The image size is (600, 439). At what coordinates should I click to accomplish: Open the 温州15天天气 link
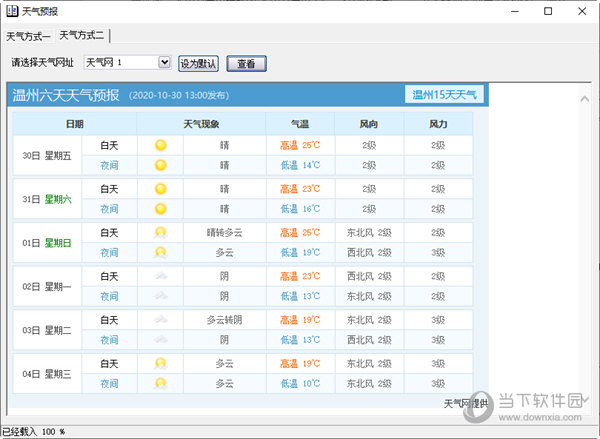point(445,95)
